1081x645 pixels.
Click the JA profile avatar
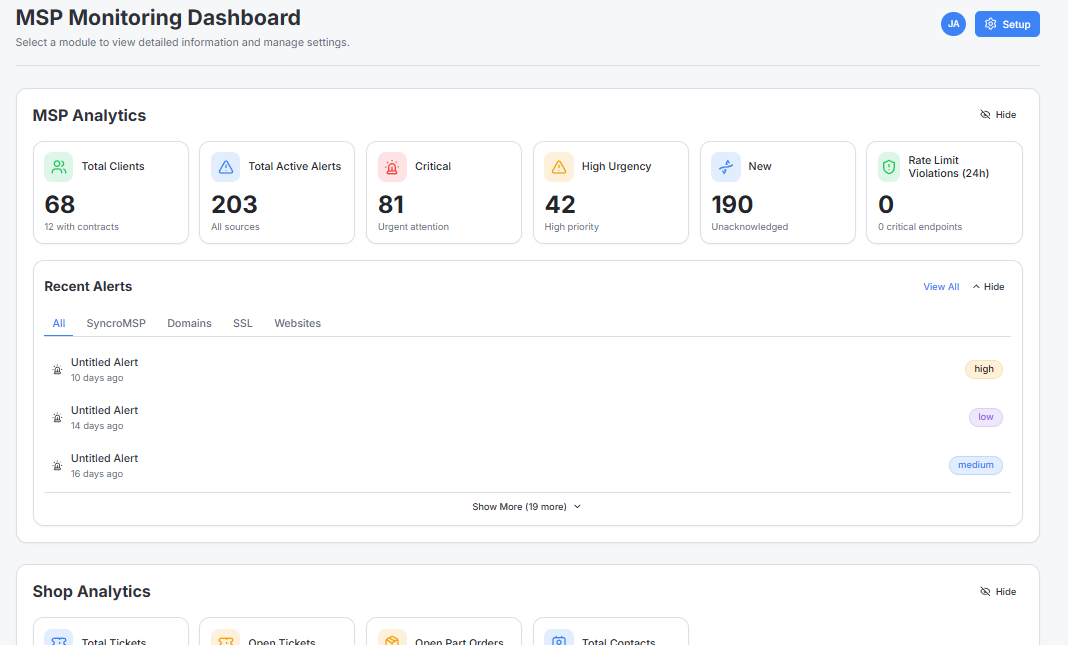coord(952,23)
